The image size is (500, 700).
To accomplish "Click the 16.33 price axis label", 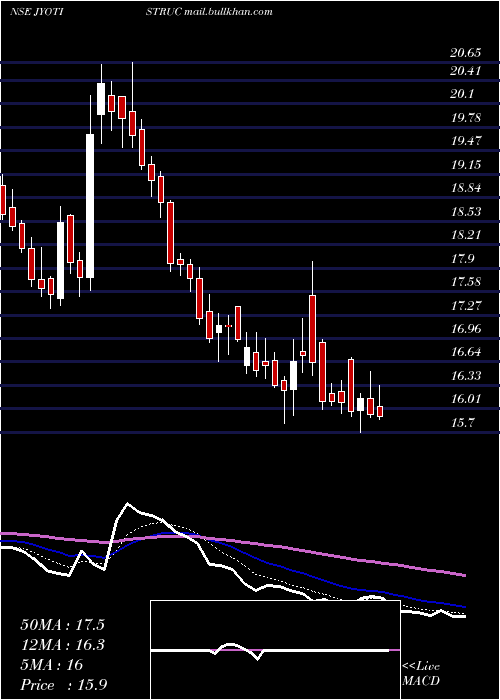I will click(466, 376).
